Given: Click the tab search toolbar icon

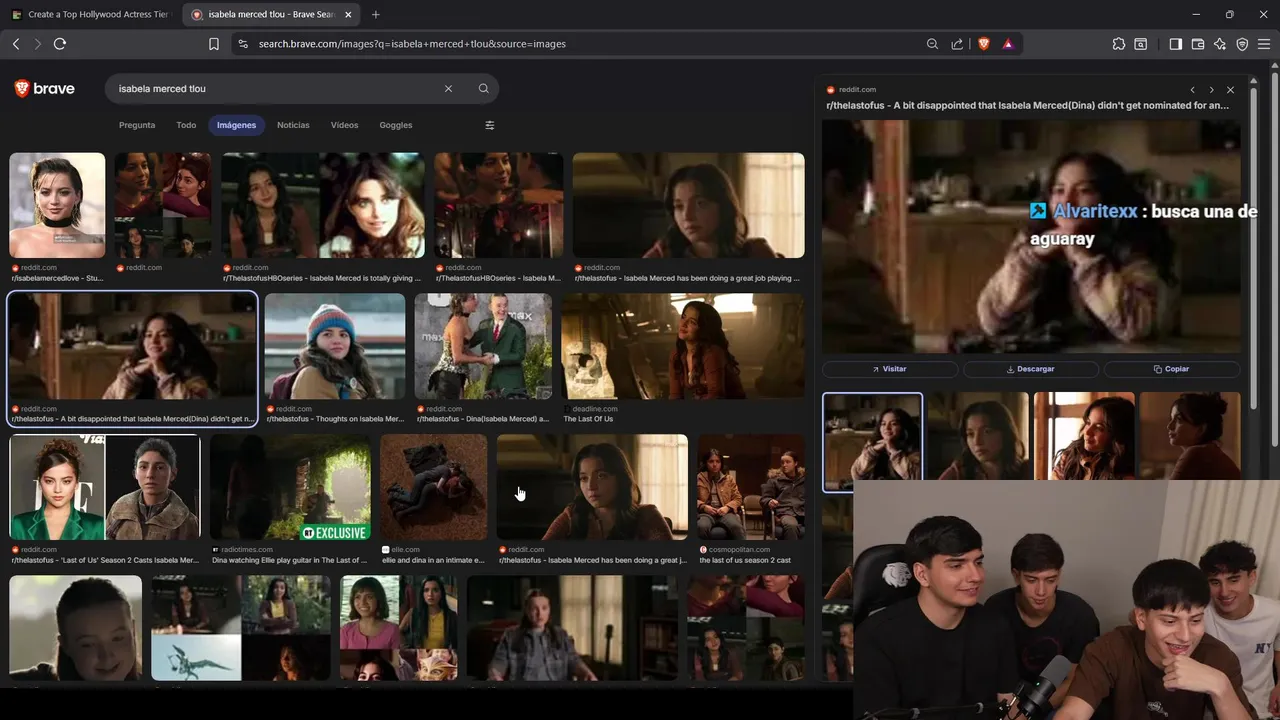Looking at the screenshot, I should pyautogui.click(x=1141, y=44).
